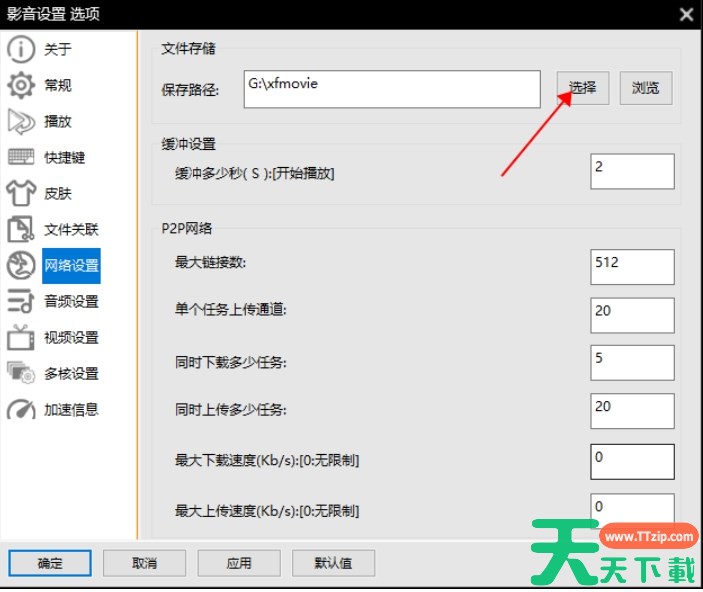This screenshot has height=592, width=703.
Task: Click the 选择 button for save path
Action: pyautogui.click(x=583, y=88)
